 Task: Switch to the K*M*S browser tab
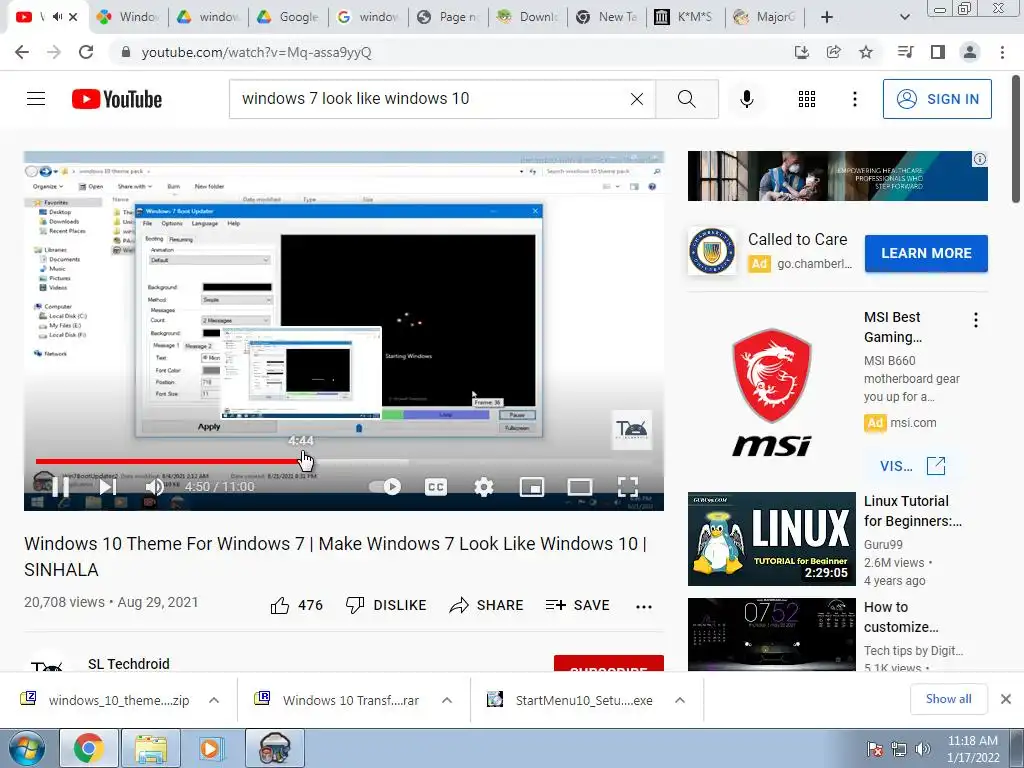[685, 17]
